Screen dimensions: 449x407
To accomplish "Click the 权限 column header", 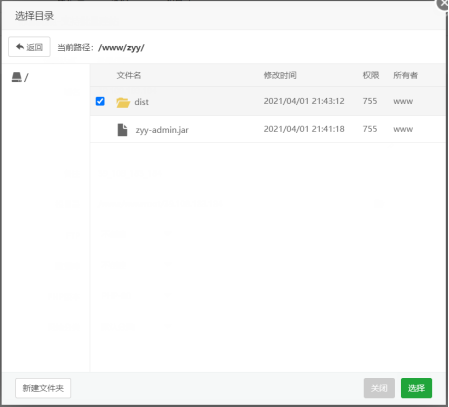I will (x=371, y=75).
